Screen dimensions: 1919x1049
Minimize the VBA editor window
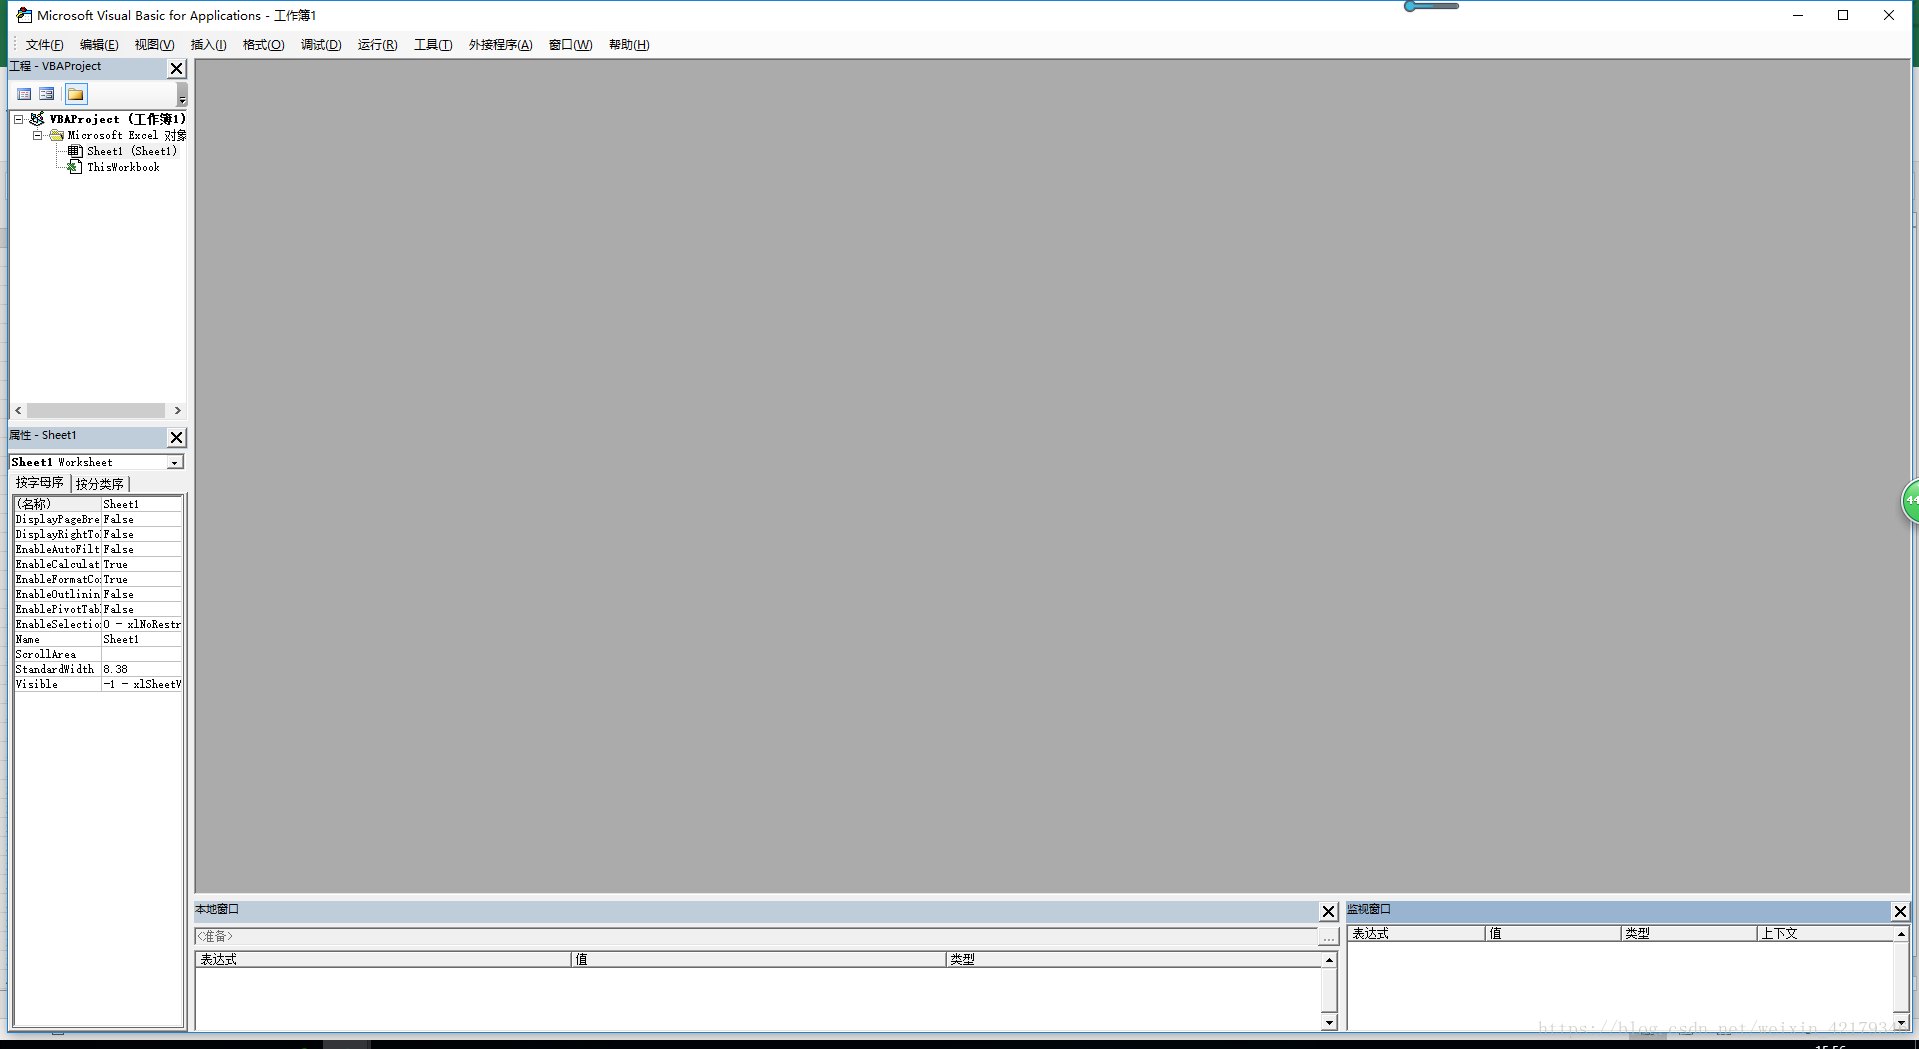(1798, 15)
